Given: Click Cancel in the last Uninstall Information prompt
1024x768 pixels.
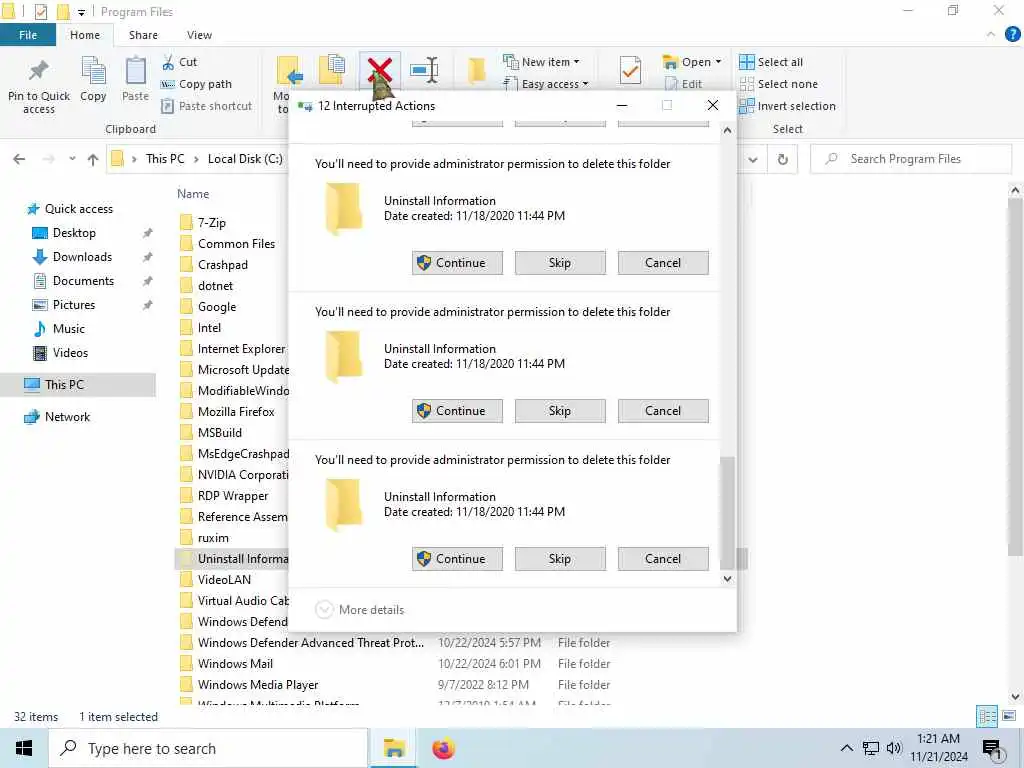Looking at the screenshot, I should [x=663, y=559].
